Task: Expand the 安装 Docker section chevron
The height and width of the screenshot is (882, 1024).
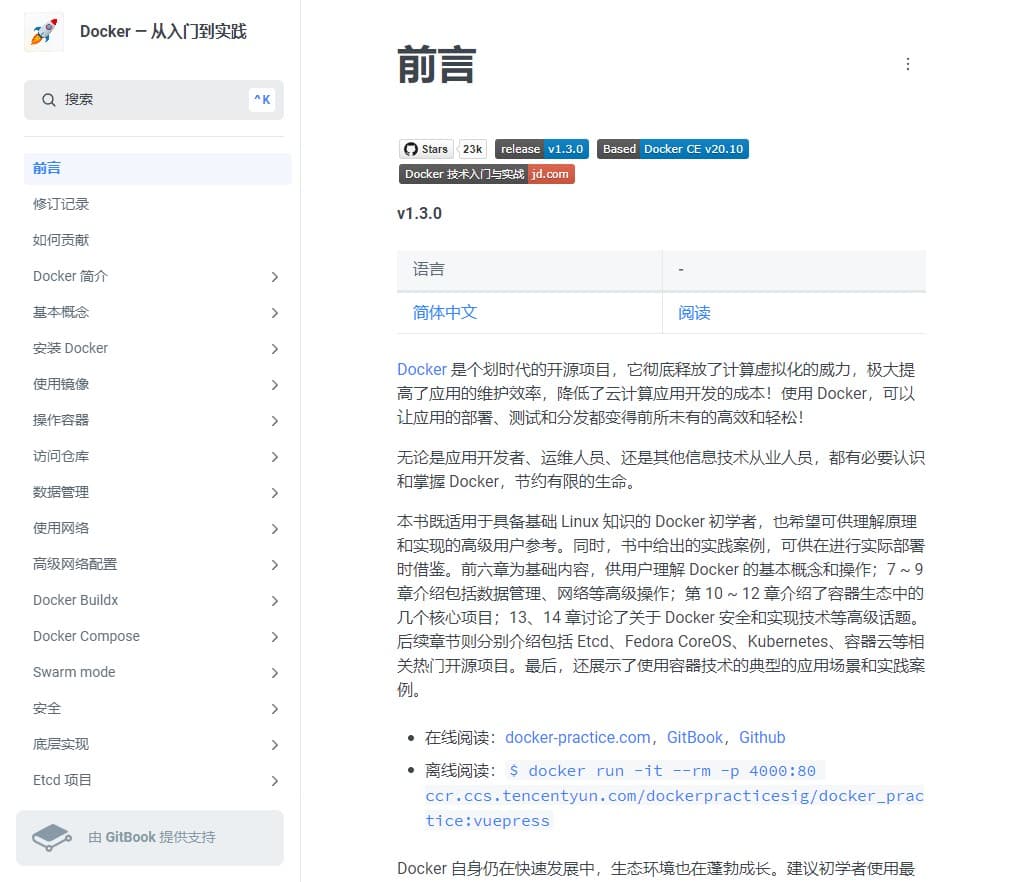Action: [x=274, y=349]
